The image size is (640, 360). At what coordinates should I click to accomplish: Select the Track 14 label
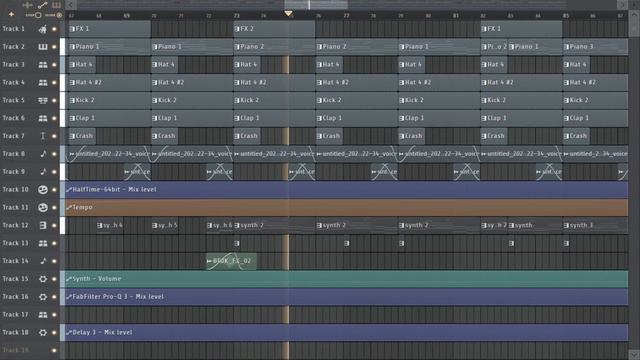[x=16, y=261]
